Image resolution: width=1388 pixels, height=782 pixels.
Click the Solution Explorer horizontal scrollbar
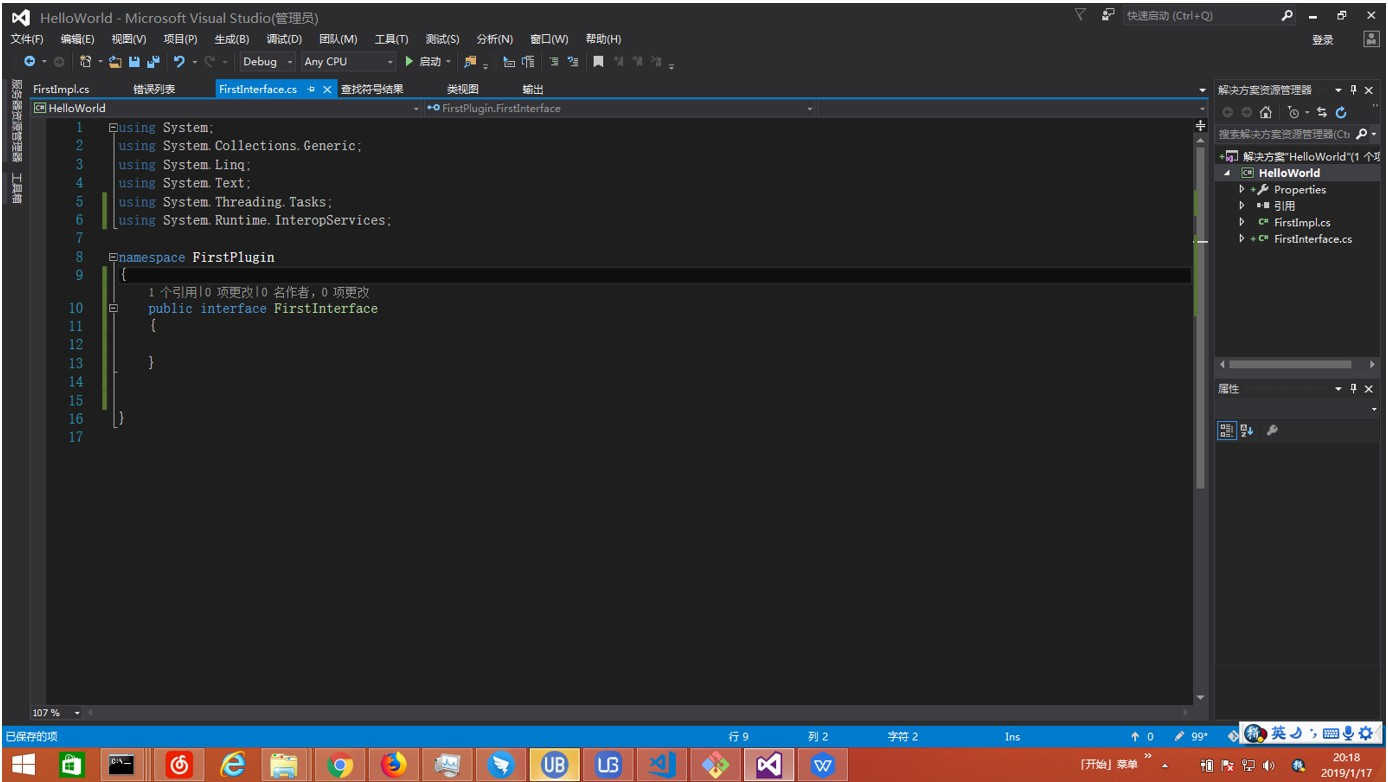[x=1290, y=364]
